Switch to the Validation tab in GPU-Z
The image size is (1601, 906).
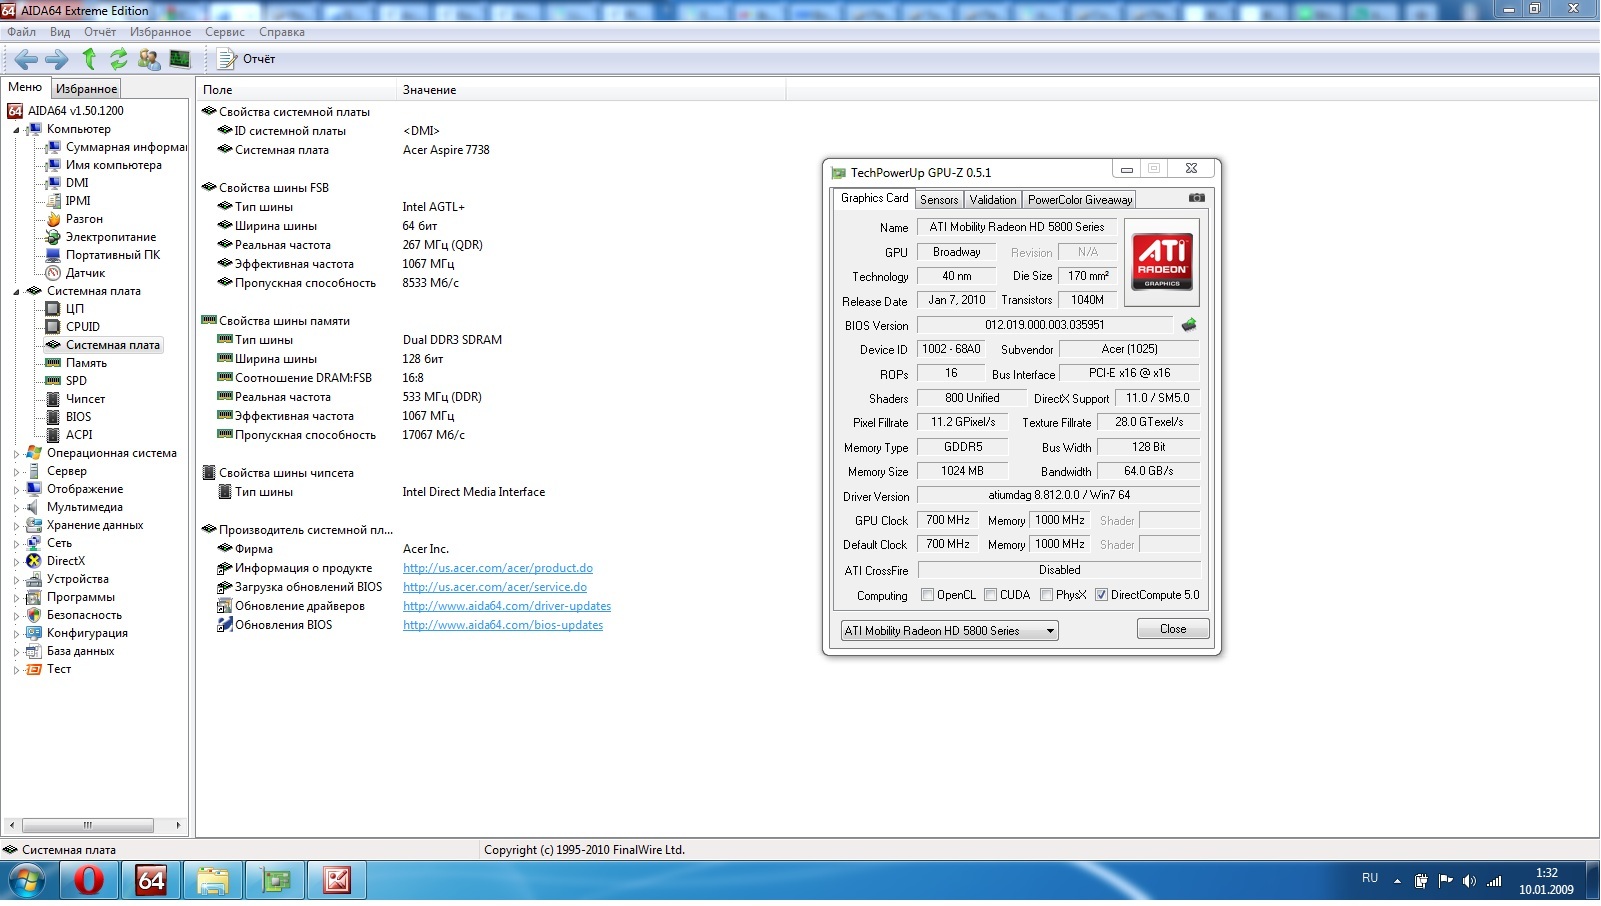tap(993, 200)
